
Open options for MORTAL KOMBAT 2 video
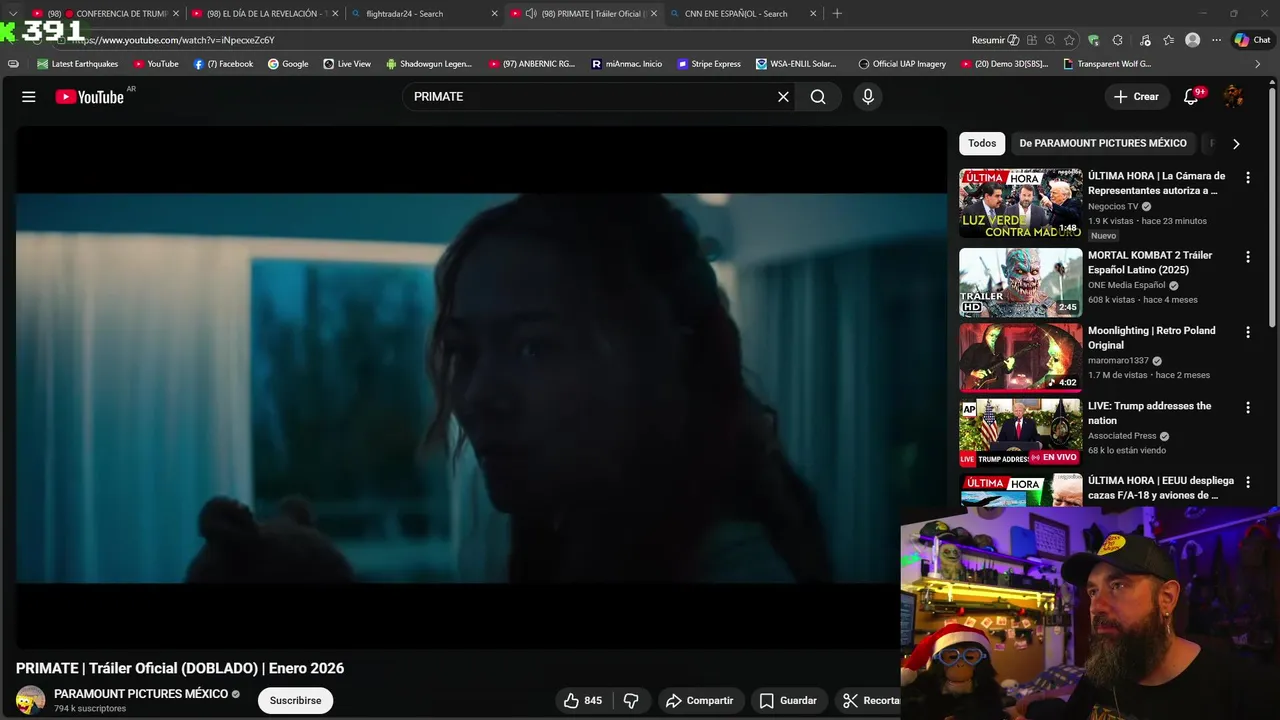1247,257
